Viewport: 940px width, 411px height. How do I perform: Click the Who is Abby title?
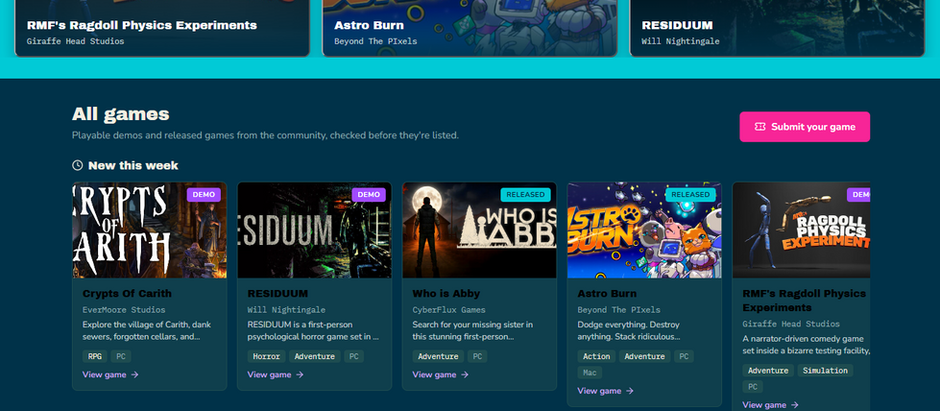[x=446, y=294]
